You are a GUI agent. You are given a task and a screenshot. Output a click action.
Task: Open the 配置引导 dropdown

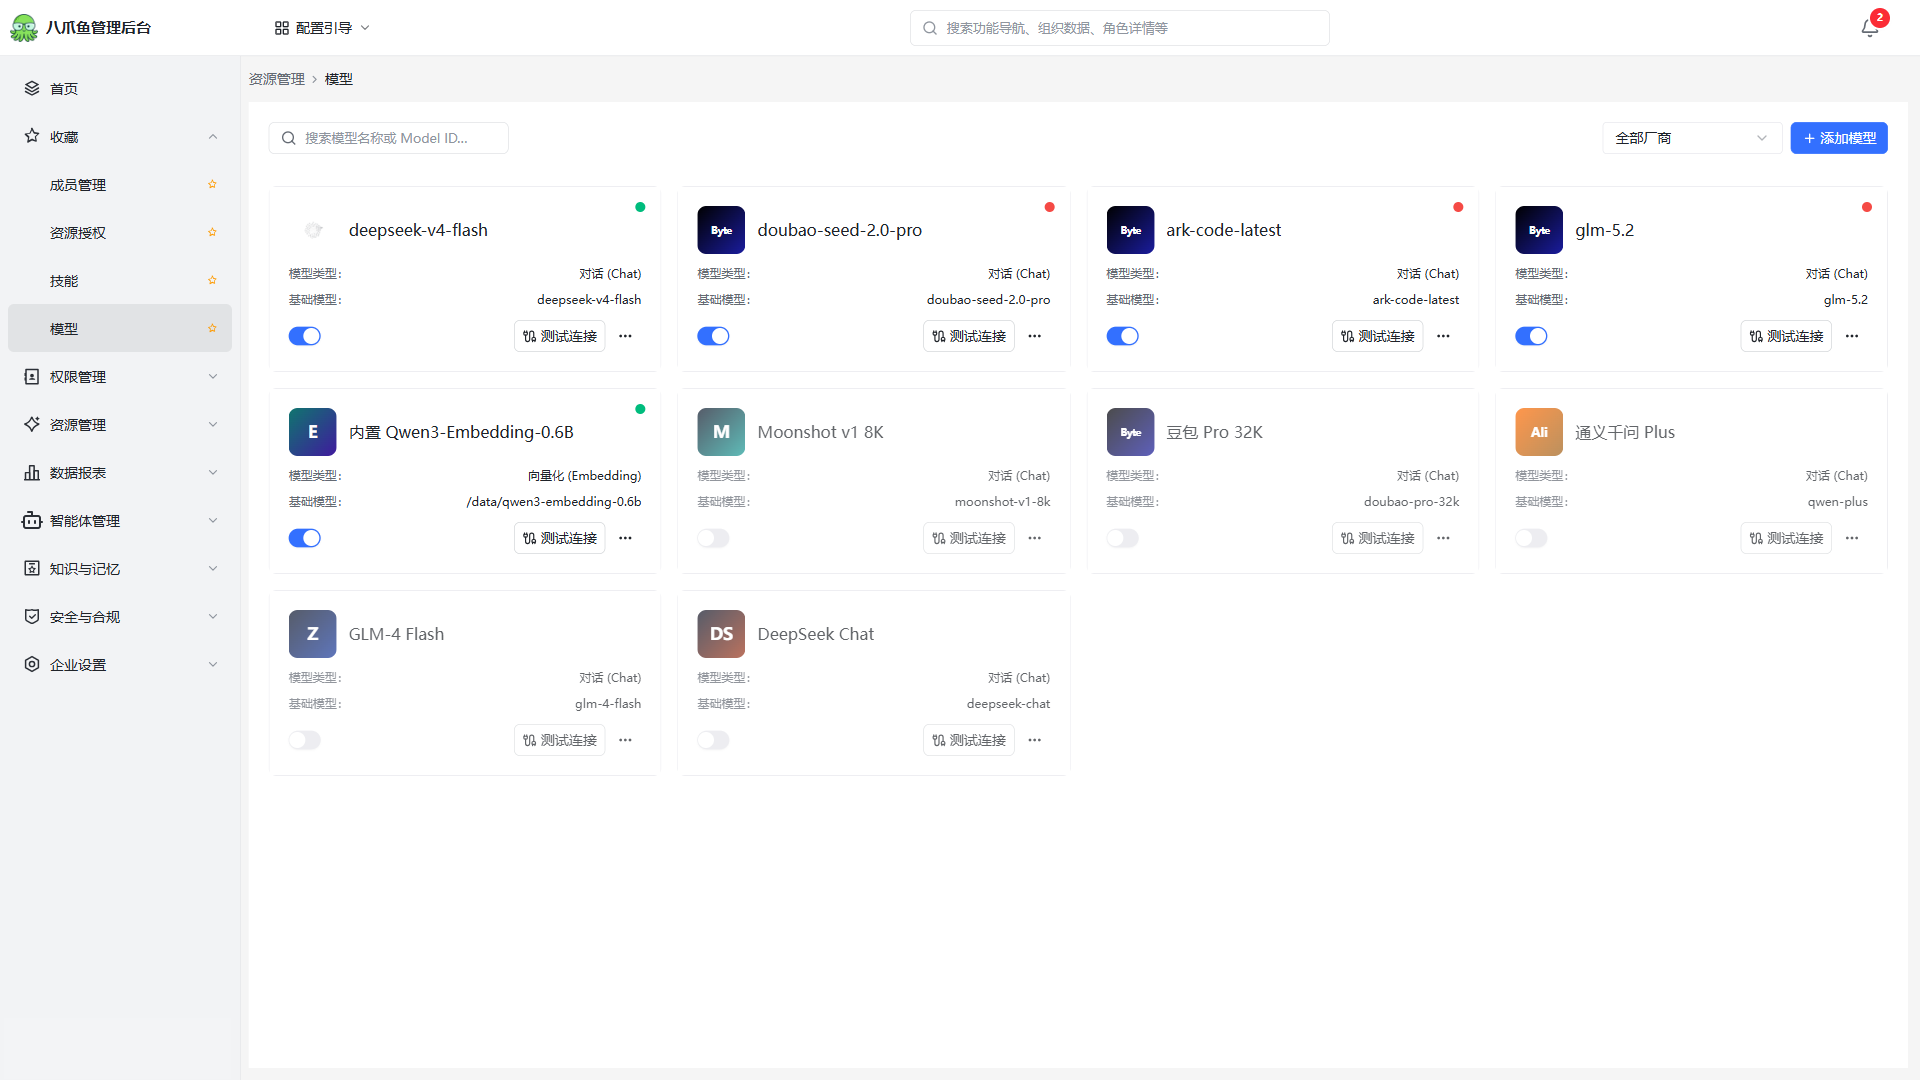[x=322, y=28]
